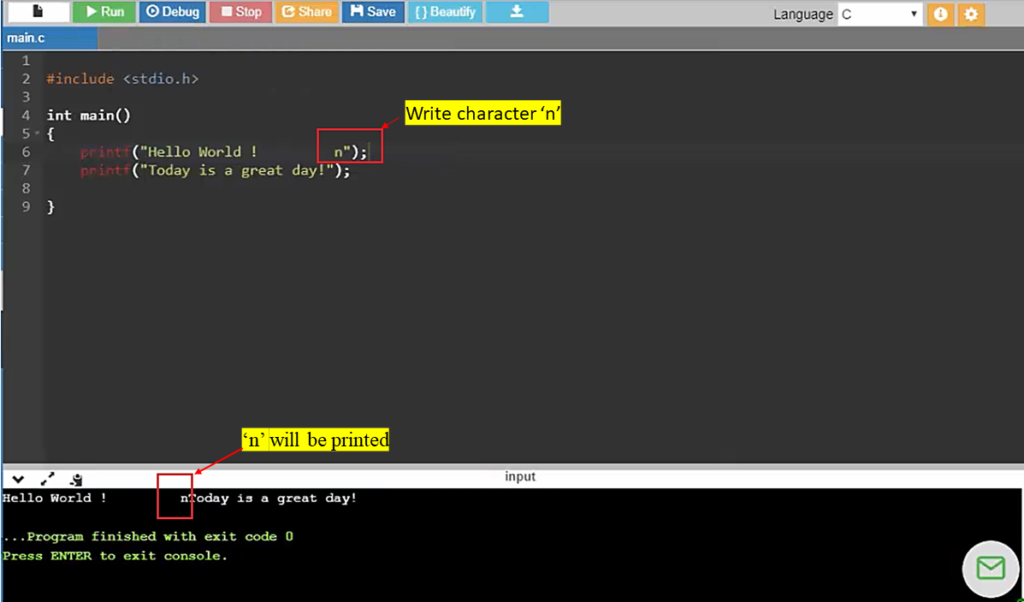The image size is (1024, 602).
Task: Share the code using Share button
Action: (306, 12)
